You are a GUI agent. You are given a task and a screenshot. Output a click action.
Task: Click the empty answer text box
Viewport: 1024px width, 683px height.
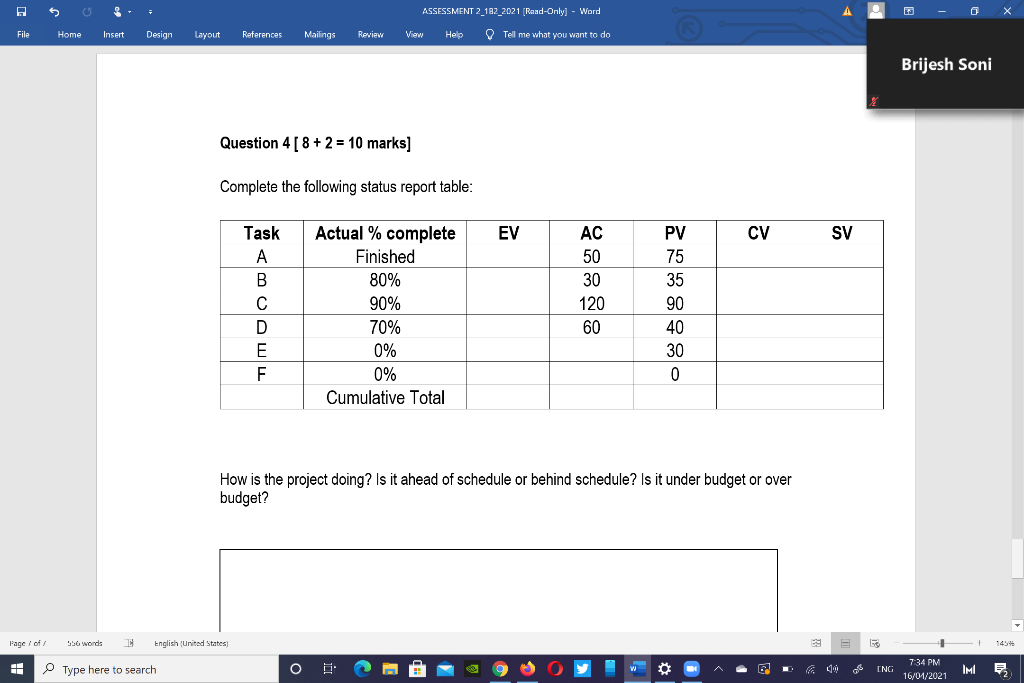click(x=498, y=590)
